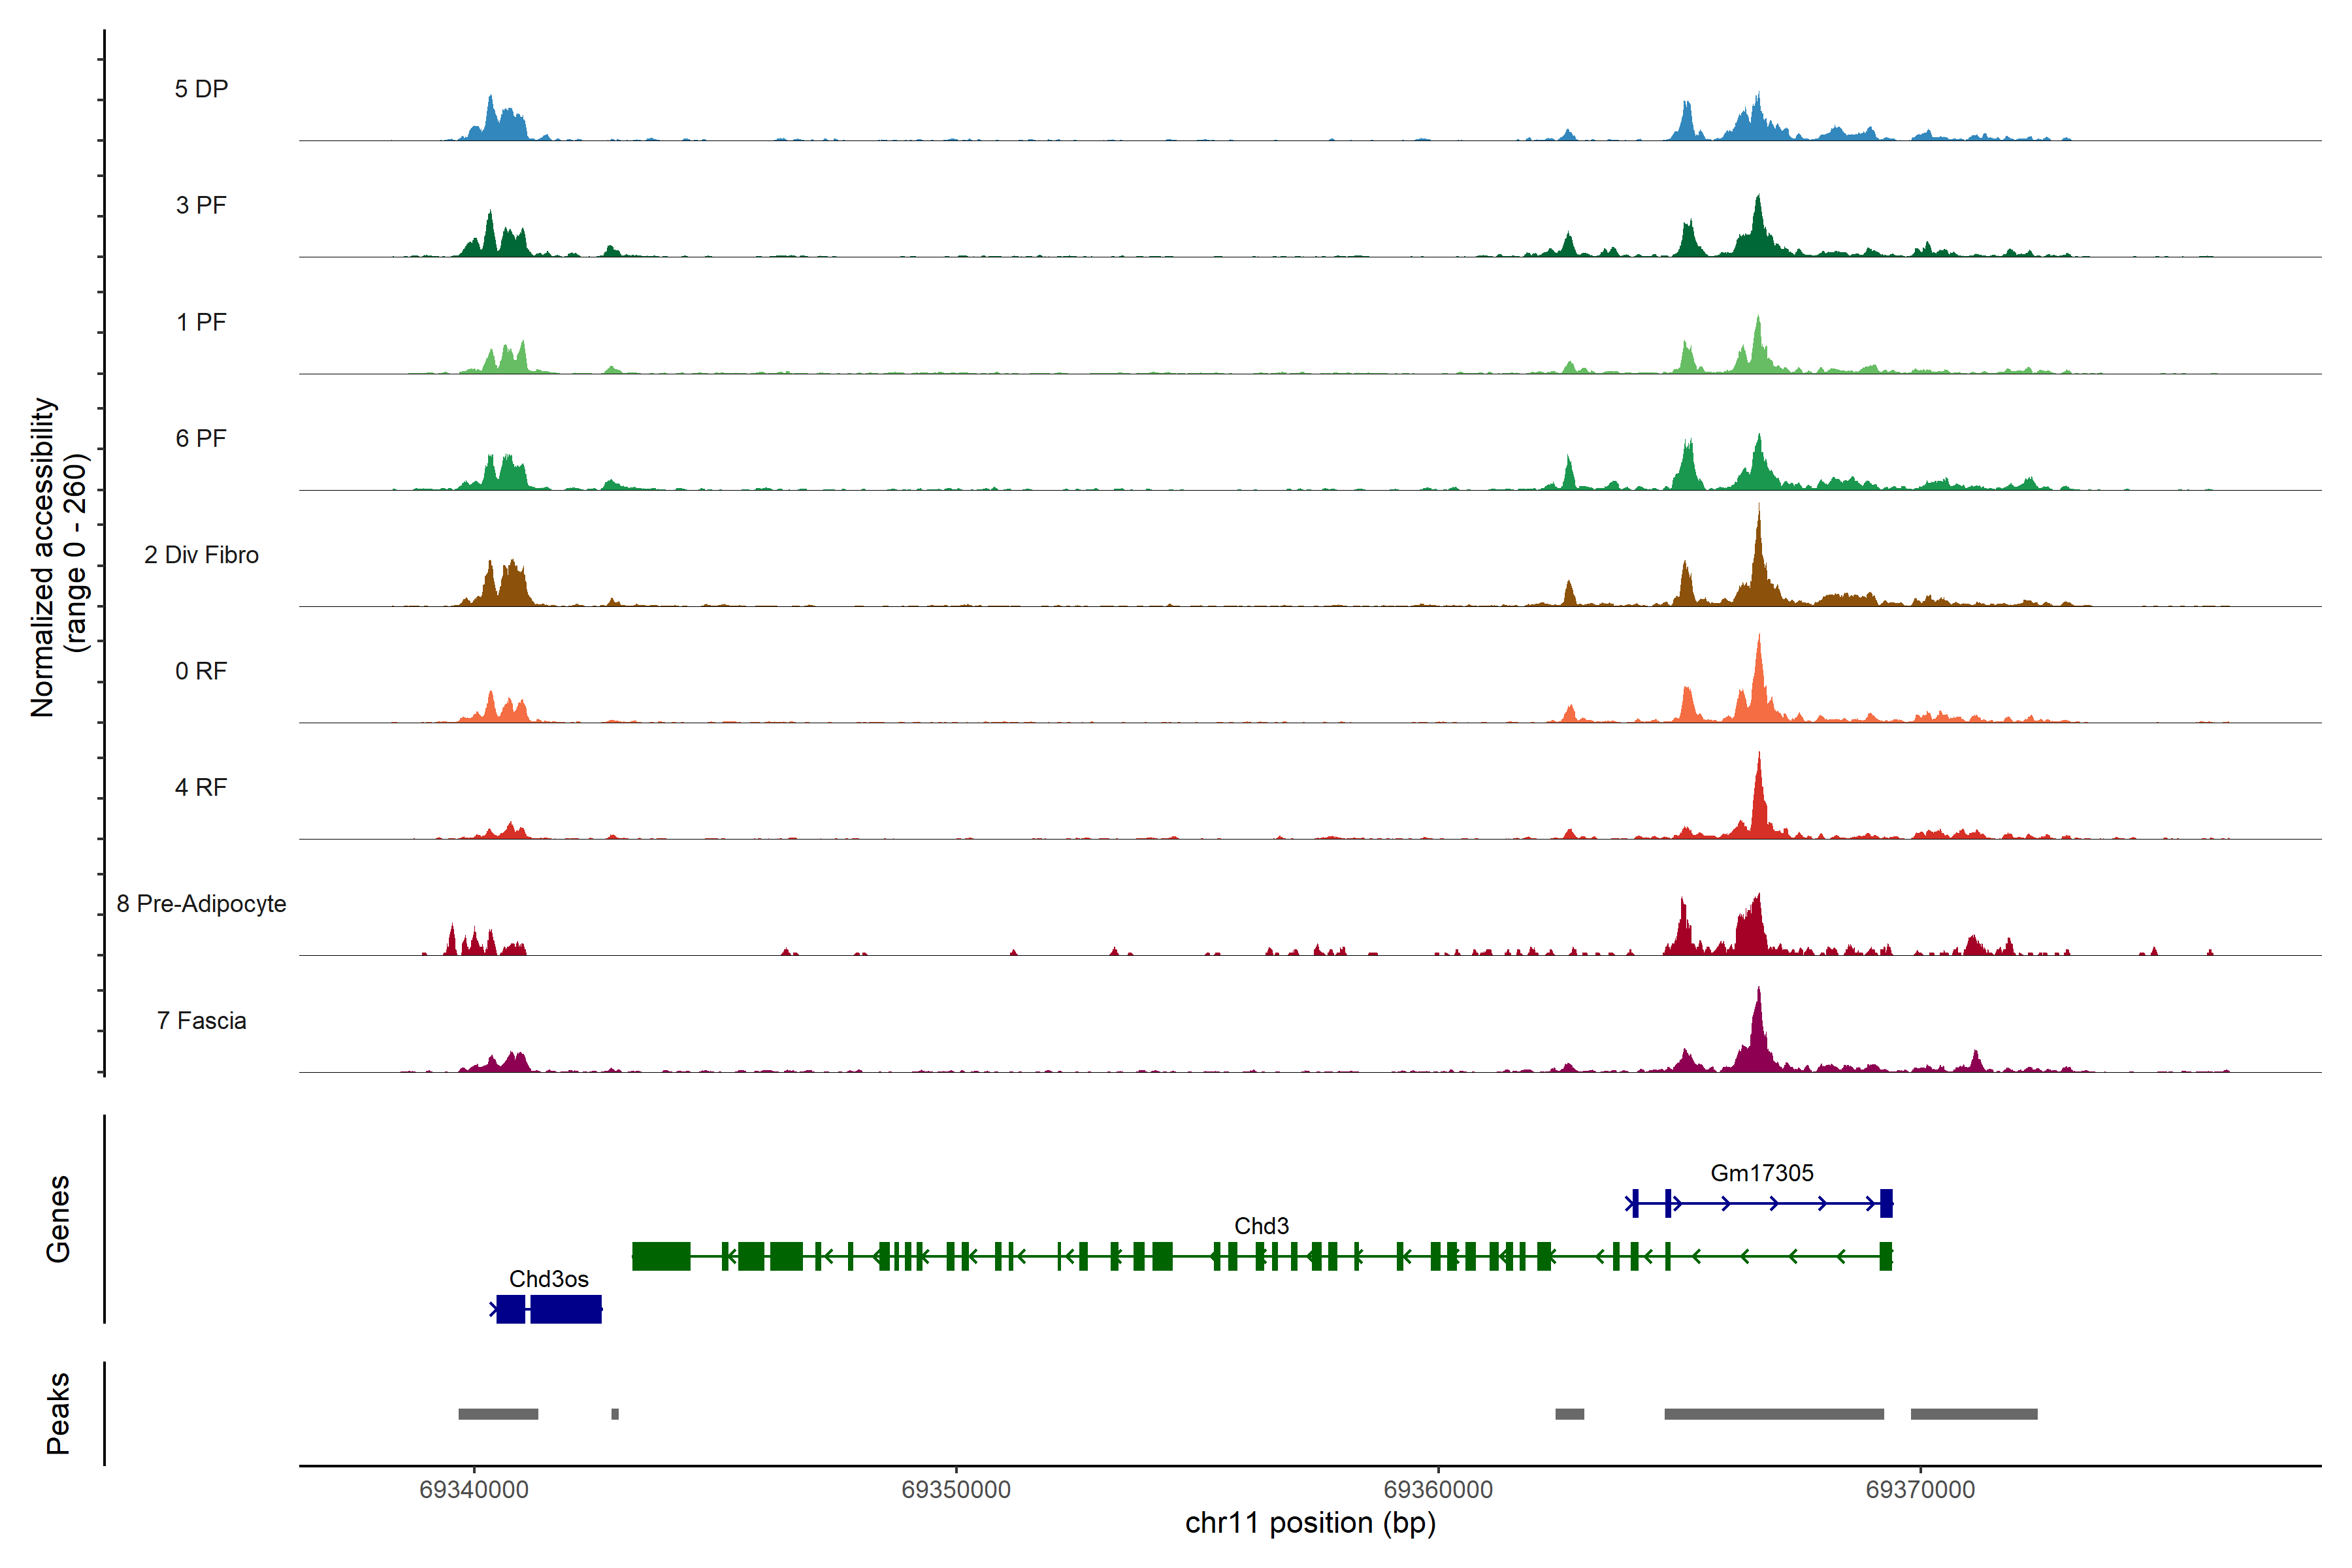Image resolution: width=2352 pixels, height=1568 pixels.
Task: Click the large first Chd3 exon block
Action: pos(661,1256)
